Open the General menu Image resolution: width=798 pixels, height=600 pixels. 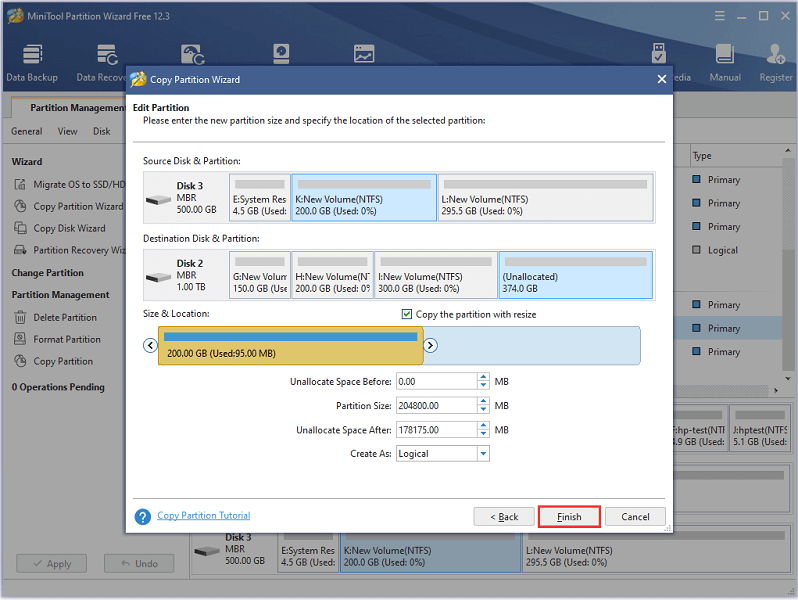point(26,131)
